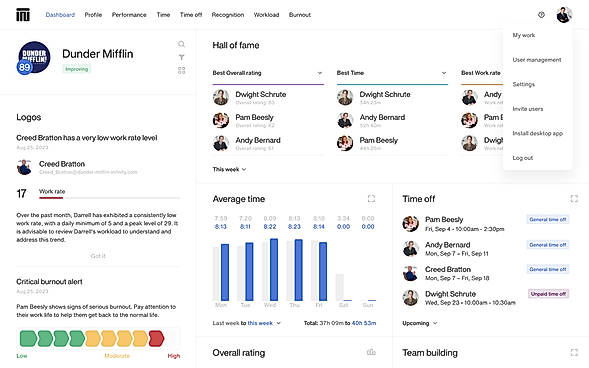Open the Last week to this week dropdown
Image resolution: width=589 pixels, height=368 pixels.
246,323
